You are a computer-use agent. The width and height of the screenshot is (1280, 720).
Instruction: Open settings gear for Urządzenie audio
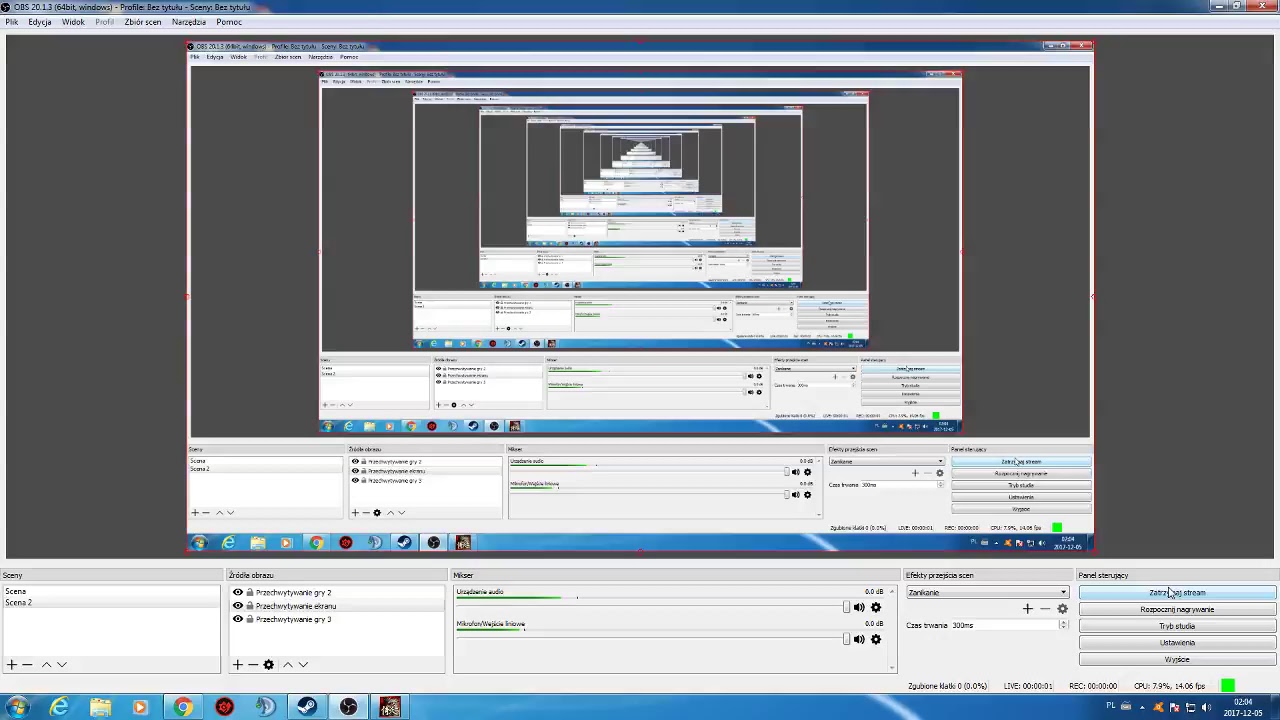(x=876, y=607)
